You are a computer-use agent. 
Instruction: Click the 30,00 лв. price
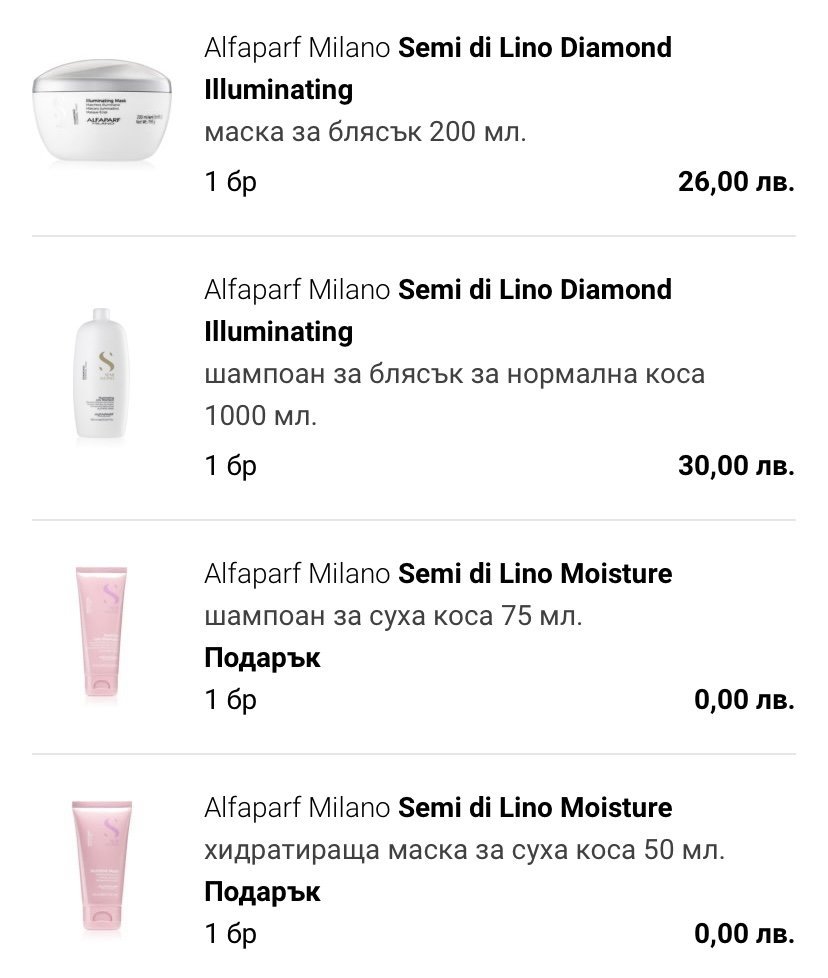point(736,466)
